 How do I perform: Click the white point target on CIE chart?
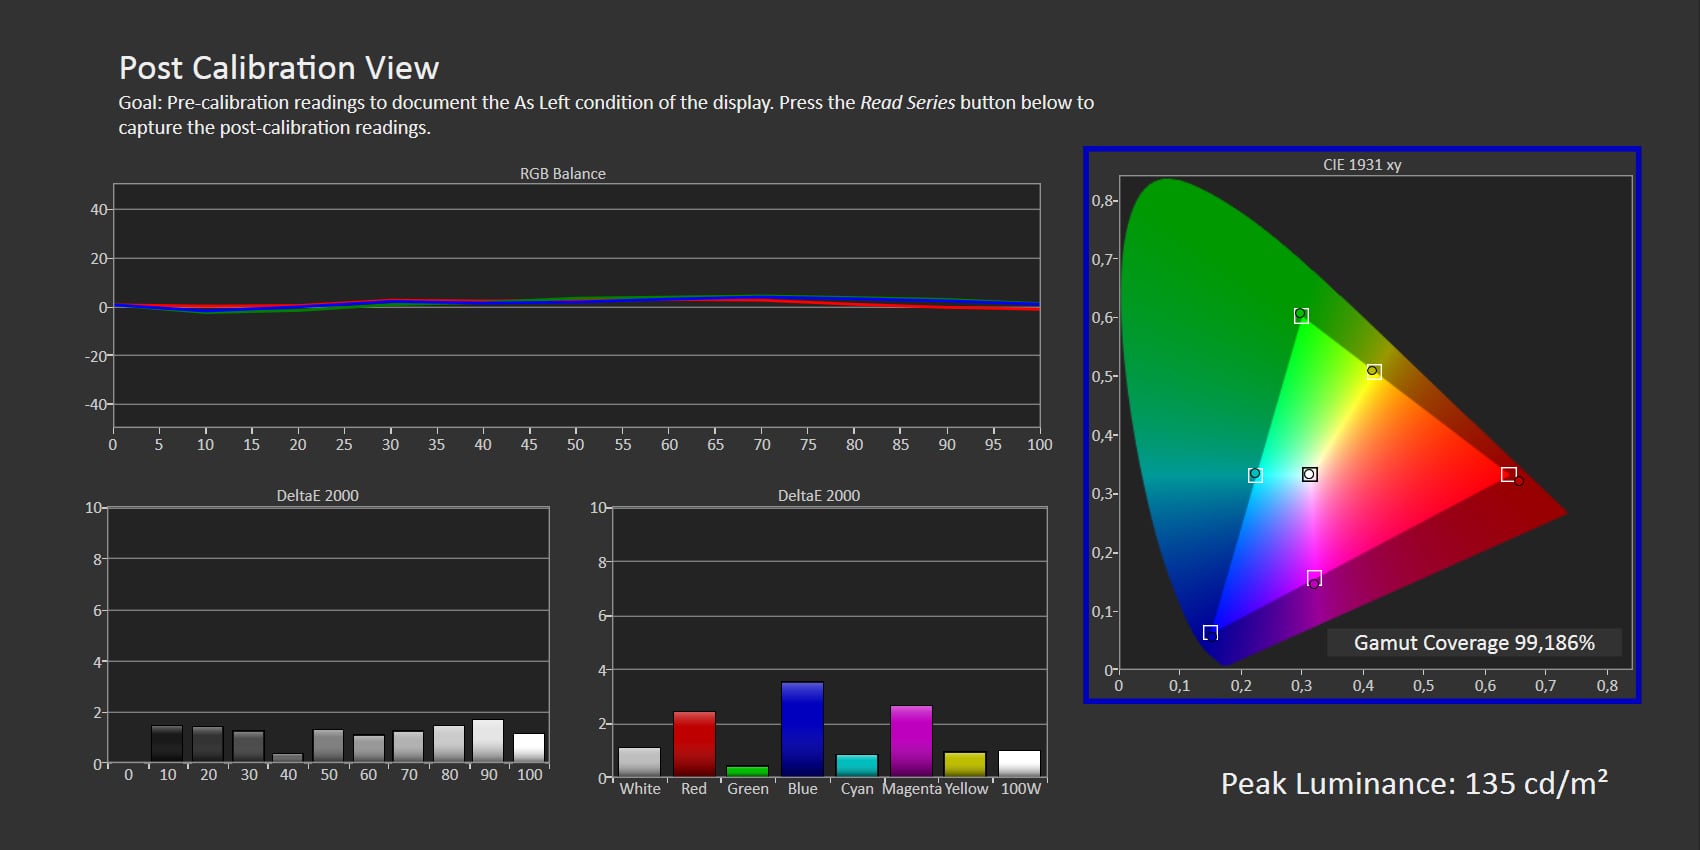tap(1309, 474)
